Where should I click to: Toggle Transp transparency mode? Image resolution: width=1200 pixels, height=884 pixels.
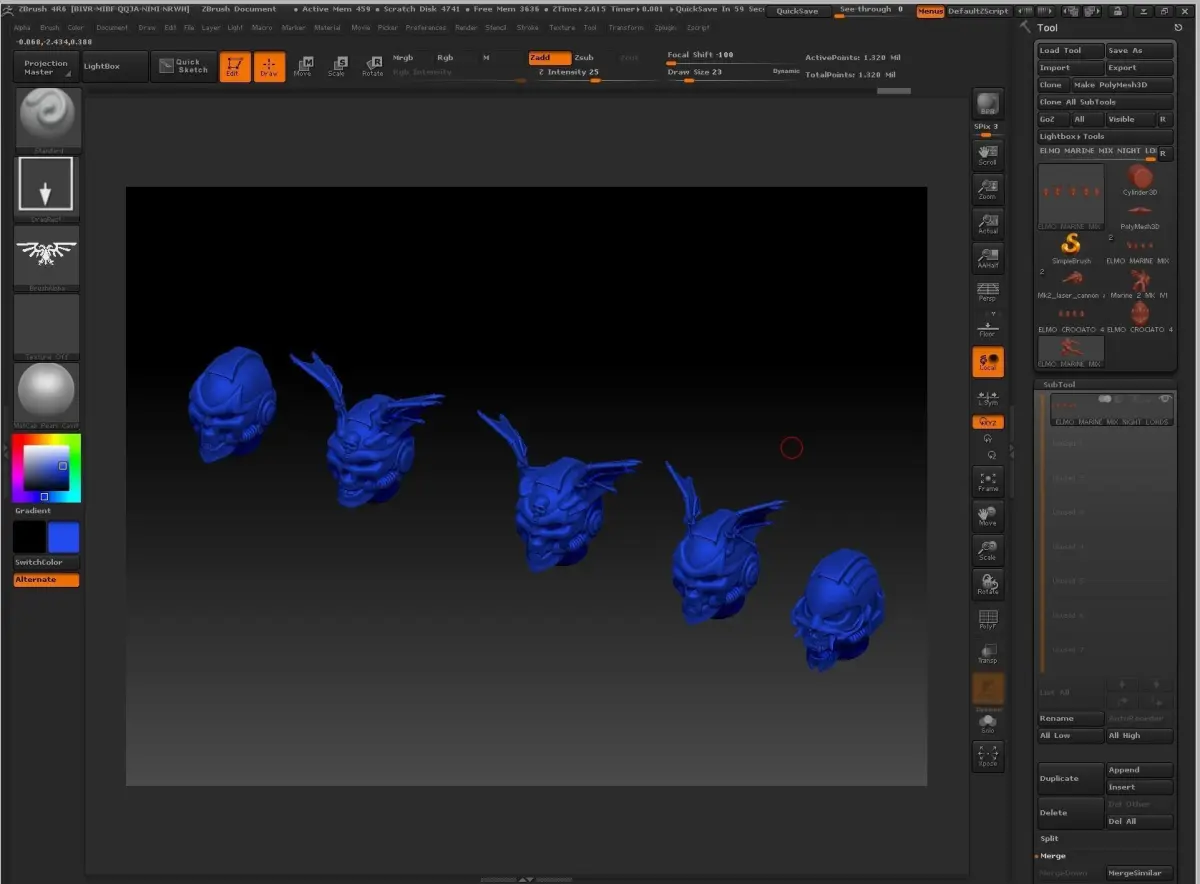(988, 653)
